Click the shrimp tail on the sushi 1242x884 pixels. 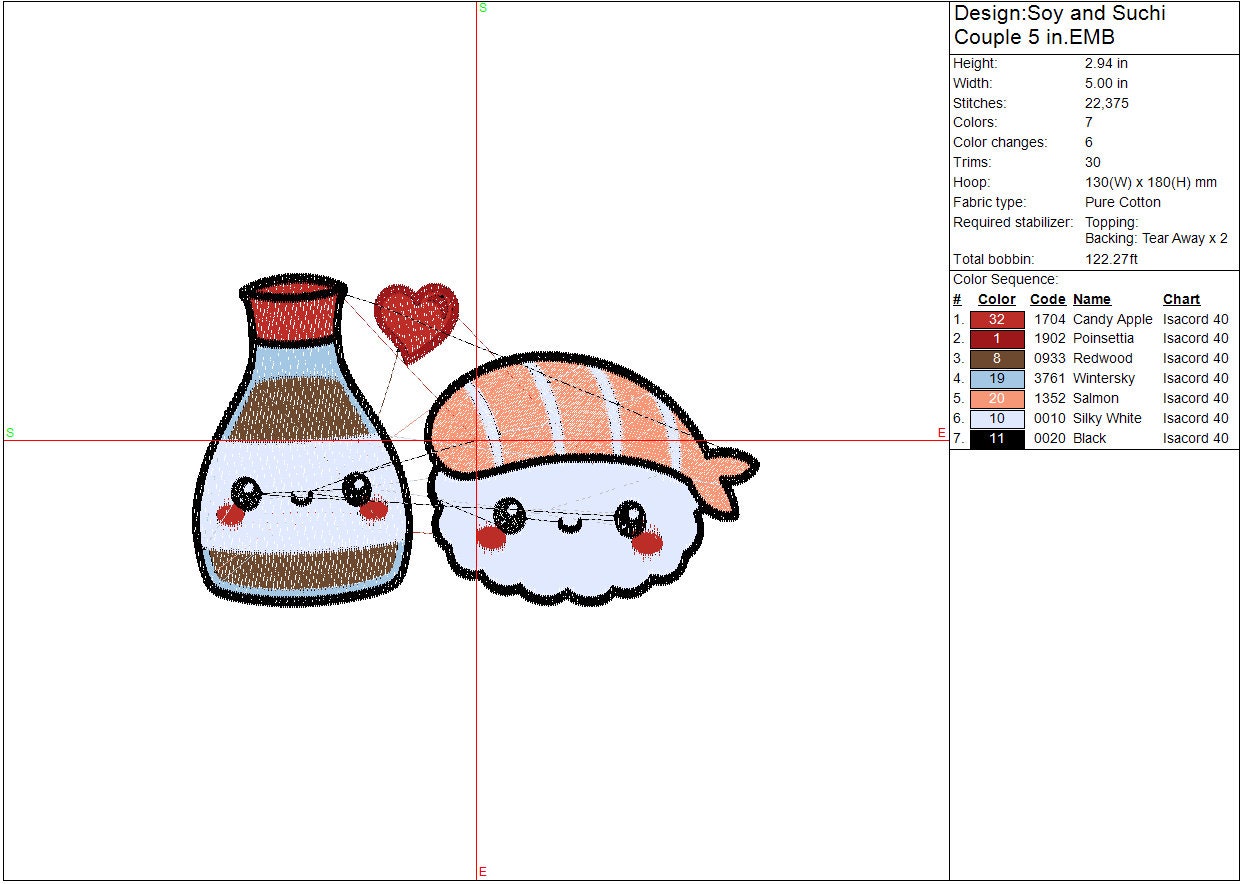[730, 469]
